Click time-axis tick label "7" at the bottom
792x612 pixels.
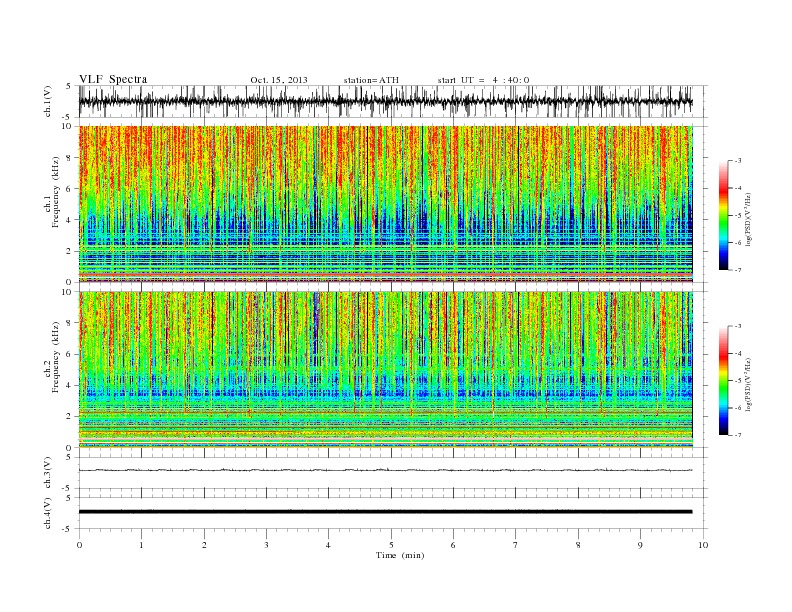516,545
